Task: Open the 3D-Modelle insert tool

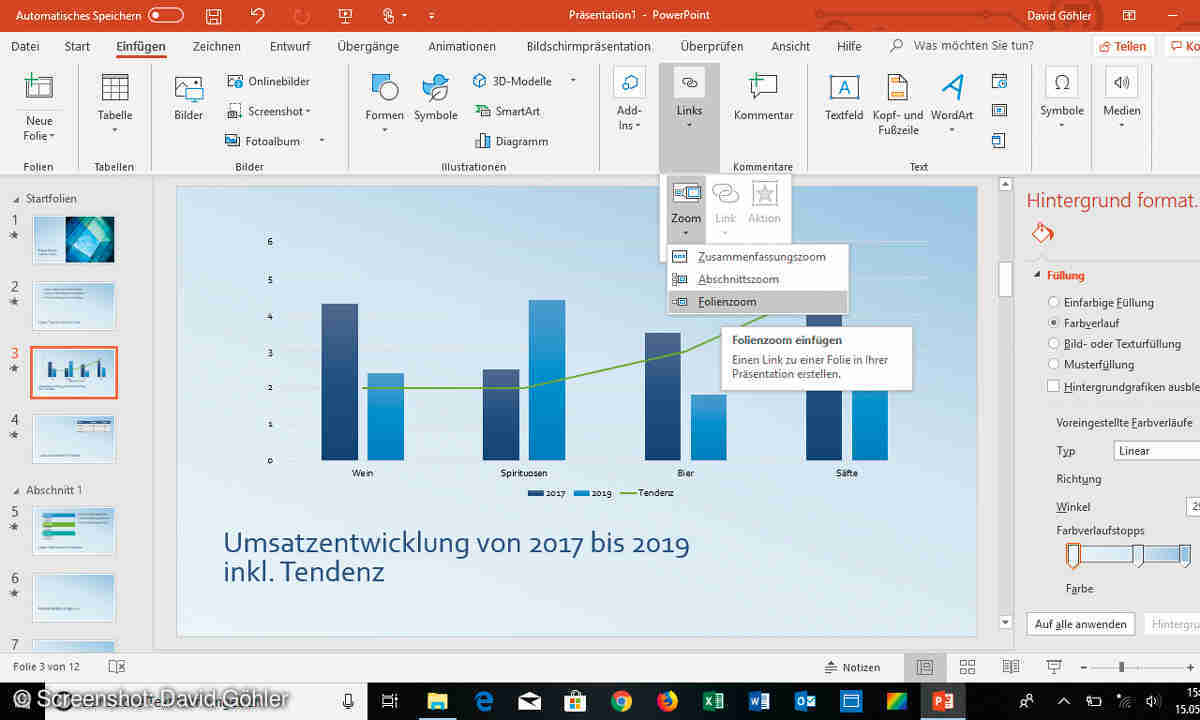Action: tap(482, 81)
